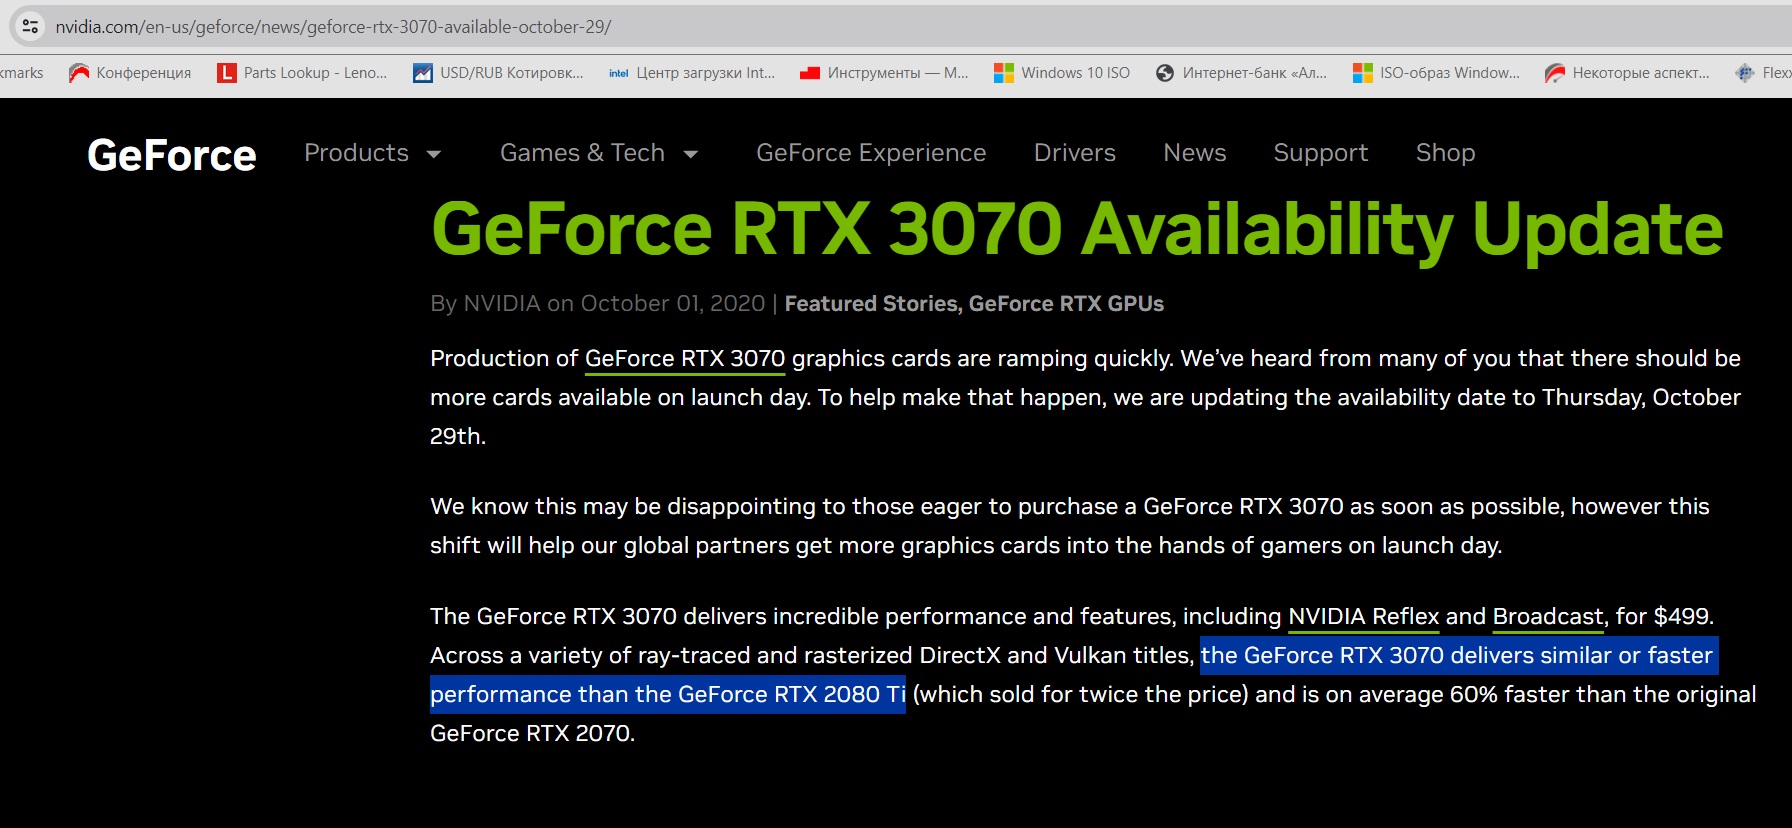
Task: Click the site information icon in address bar
Action: (30, 26)
